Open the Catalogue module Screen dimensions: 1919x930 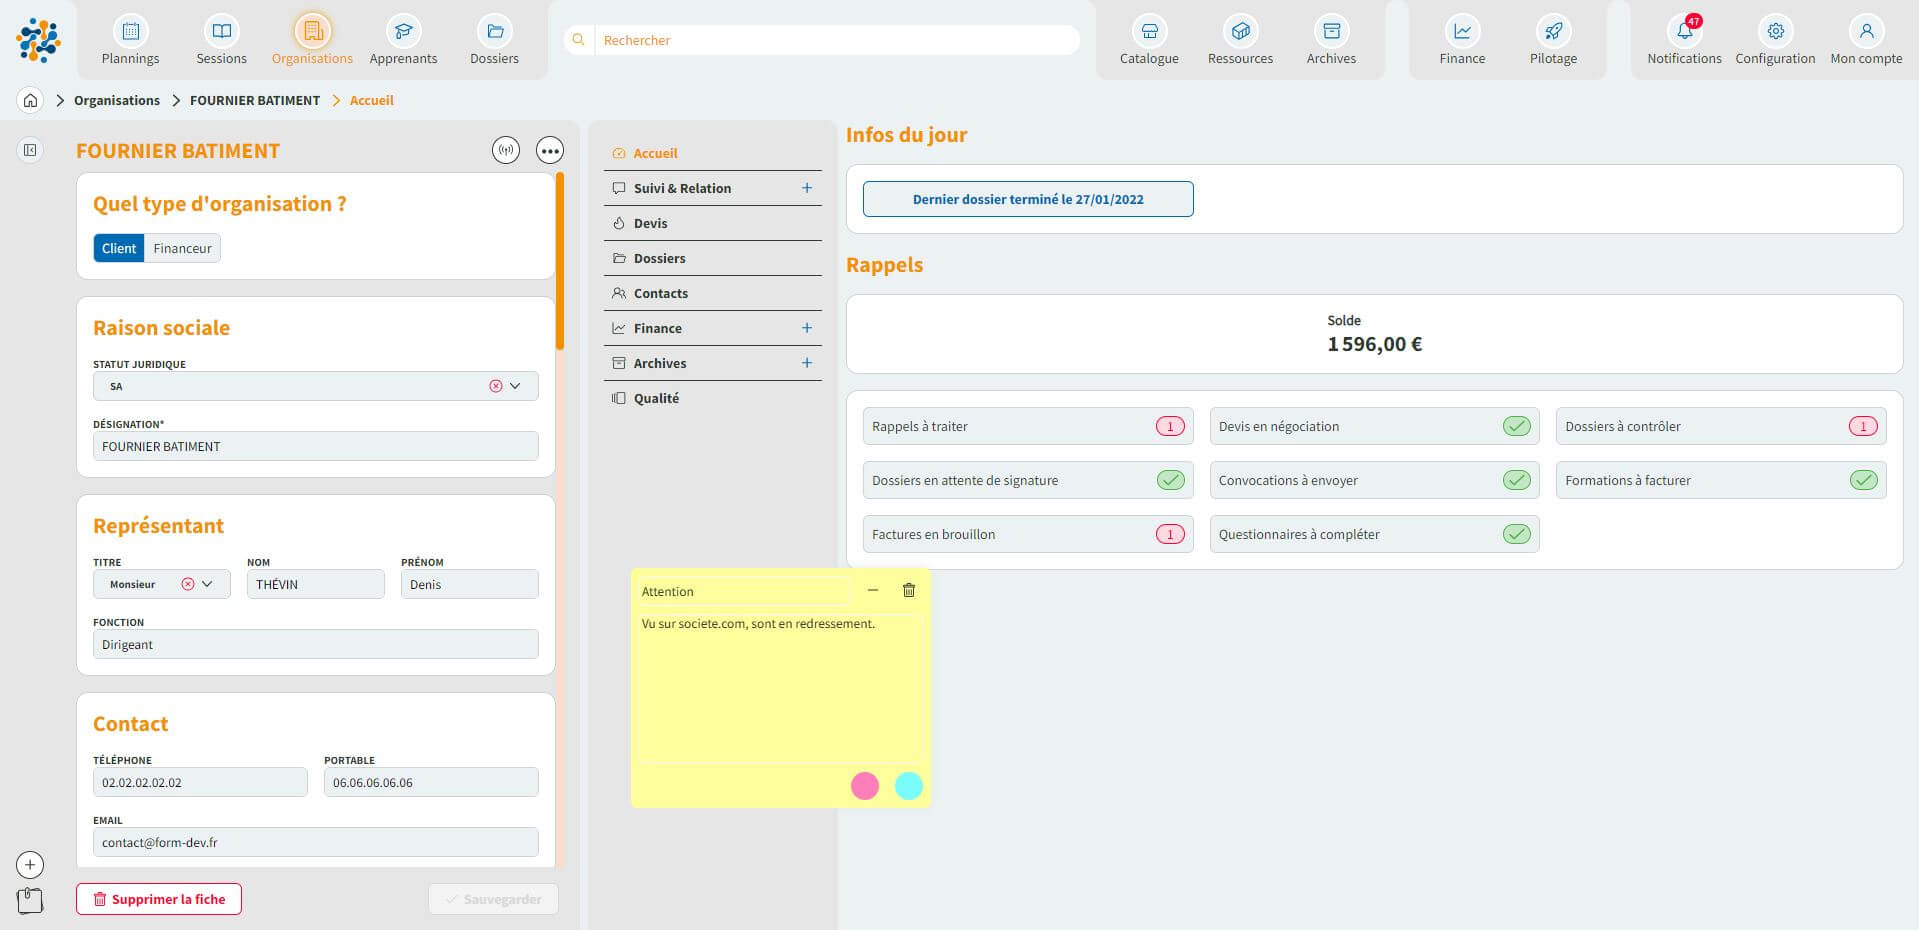point(1149,38)
